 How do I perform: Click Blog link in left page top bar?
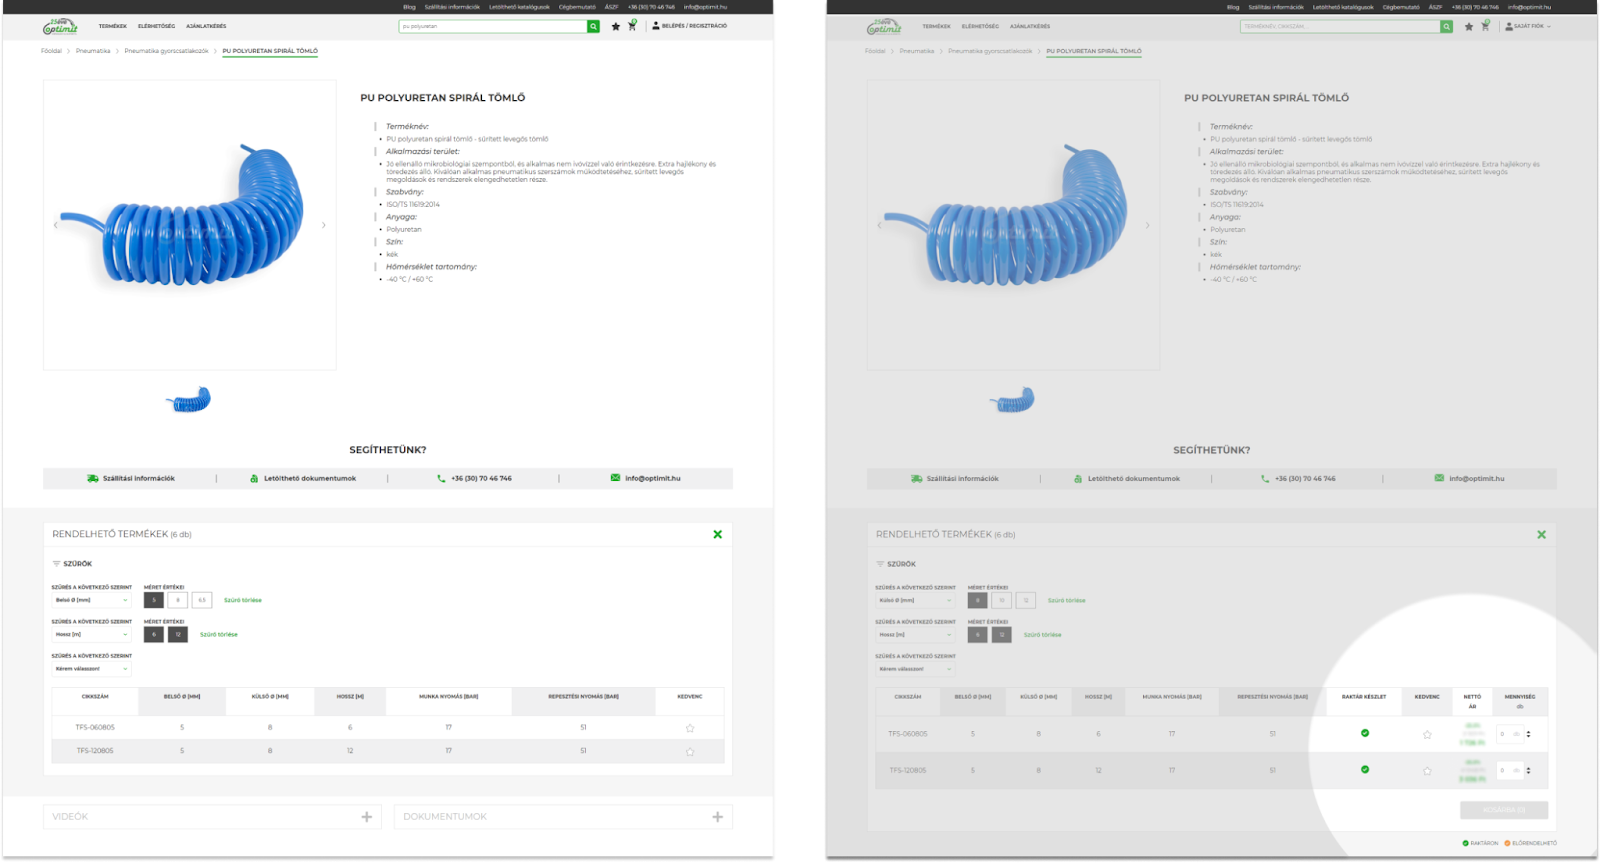click(409, 7)
